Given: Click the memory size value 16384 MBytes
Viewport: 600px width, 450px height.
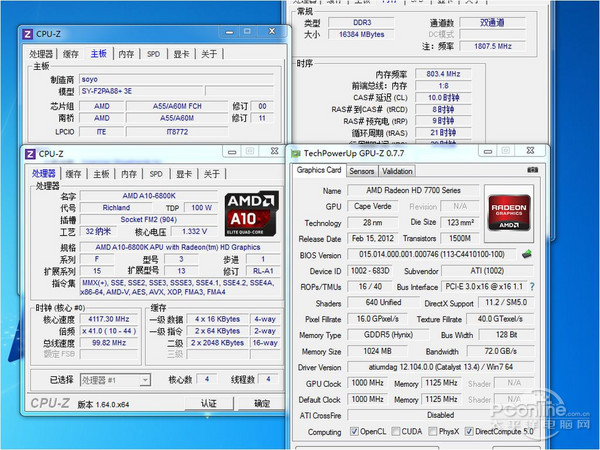Looking at the screenshot, I should tap(361, 34).
